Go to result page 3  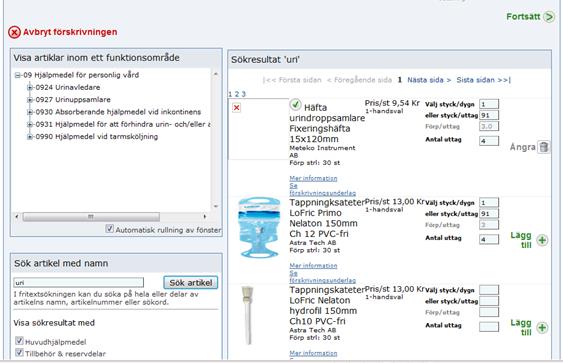click(243, 94)
